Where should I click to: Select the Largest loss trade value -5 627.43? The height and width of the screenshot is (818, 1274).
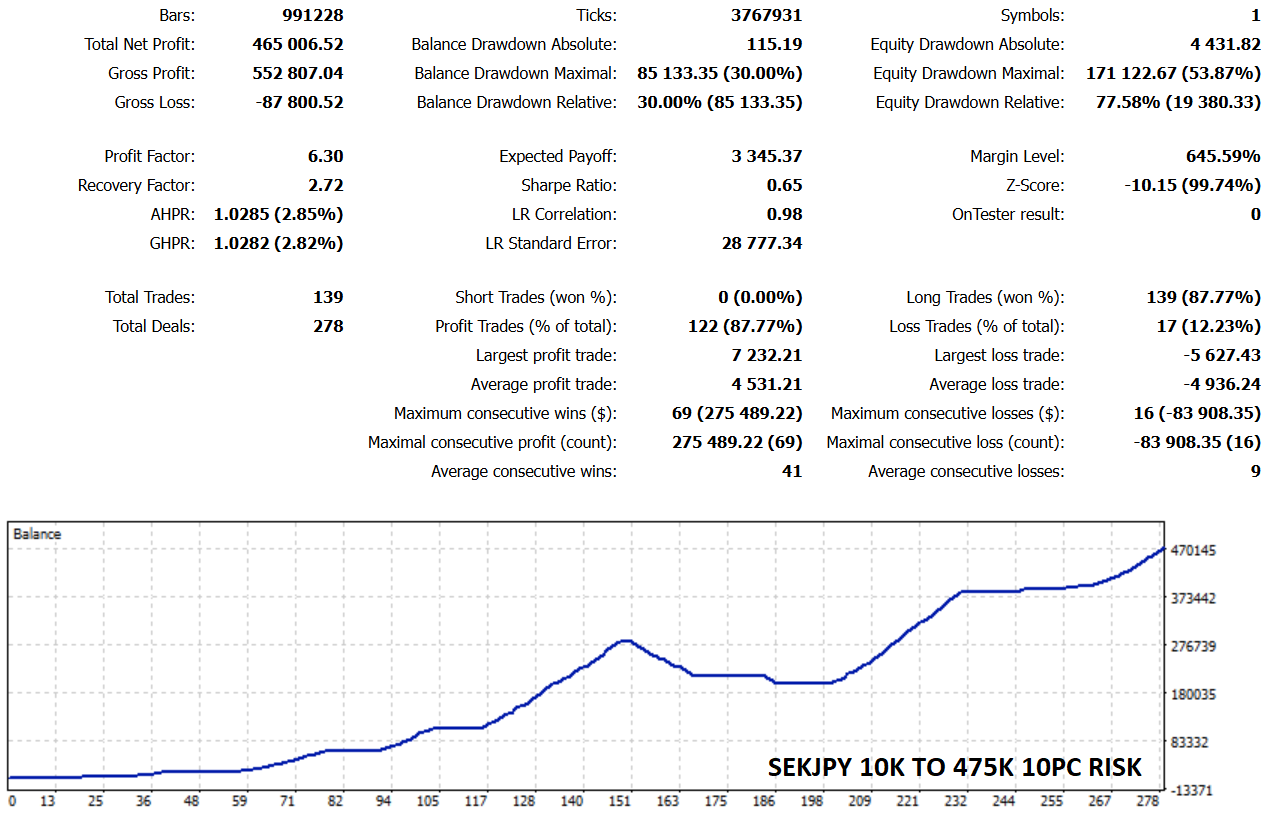(1222, 356)
